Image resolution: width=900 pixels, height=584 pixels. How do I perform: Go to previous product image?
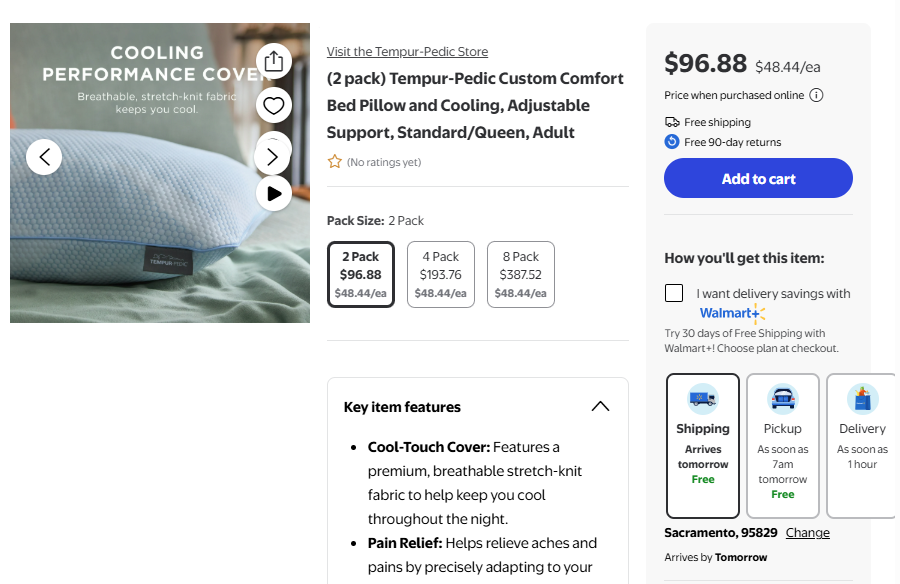[44, 157]
